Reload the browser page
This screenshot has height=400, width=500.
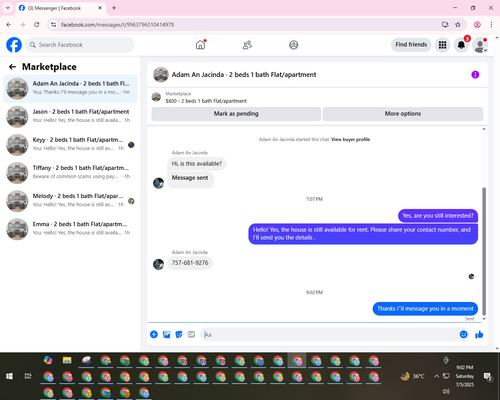pyautogui.click(x=37, y=25)
